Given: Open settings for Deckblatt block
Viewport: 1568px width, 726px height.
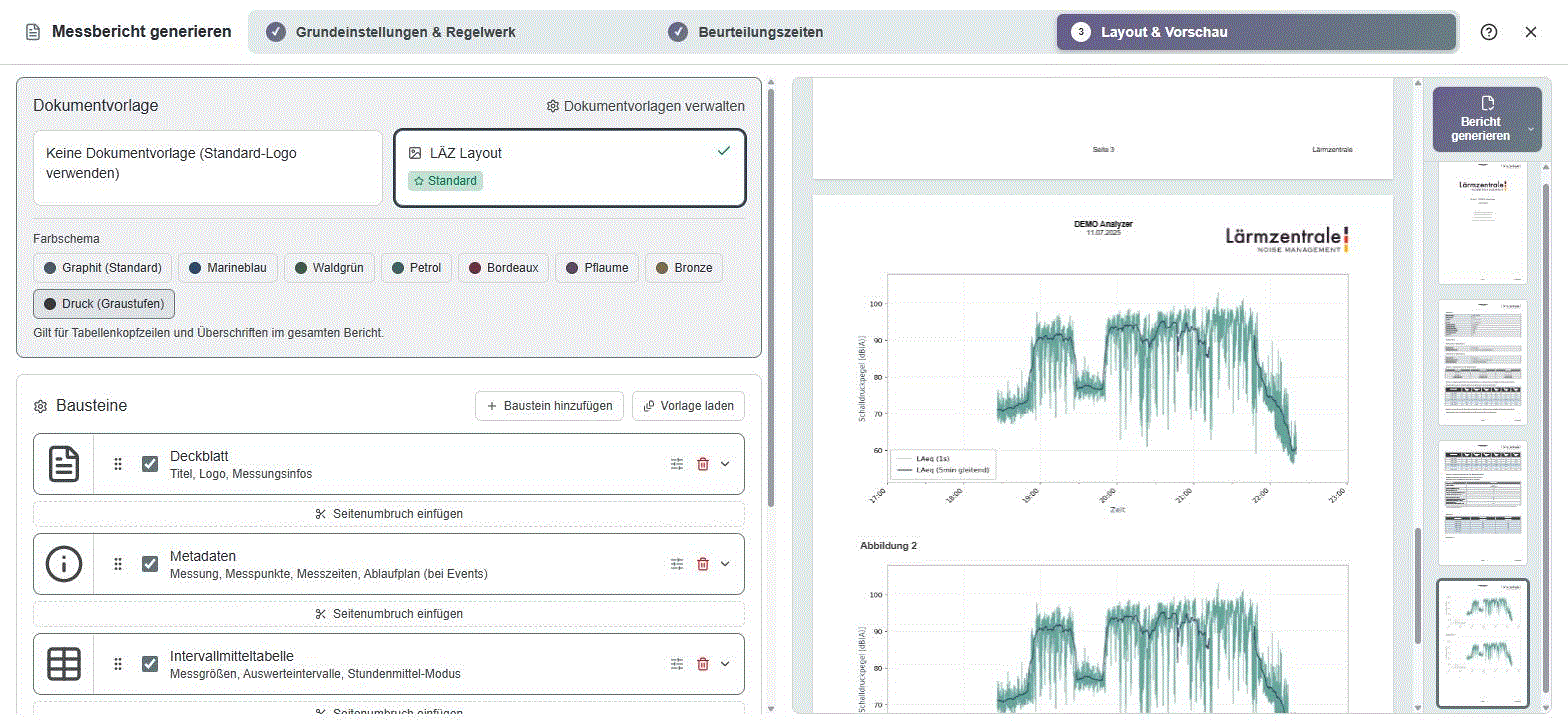Looking at the screenshot, I should tap(677, 464).
